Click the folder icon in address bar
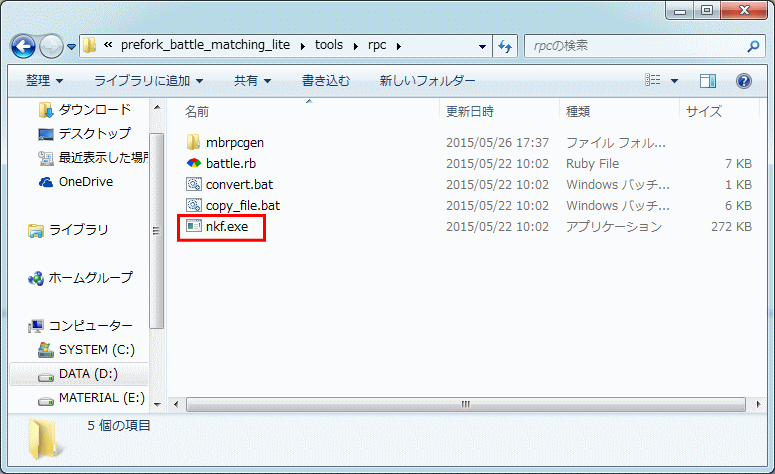775x474 pixels. pos(89,45)
